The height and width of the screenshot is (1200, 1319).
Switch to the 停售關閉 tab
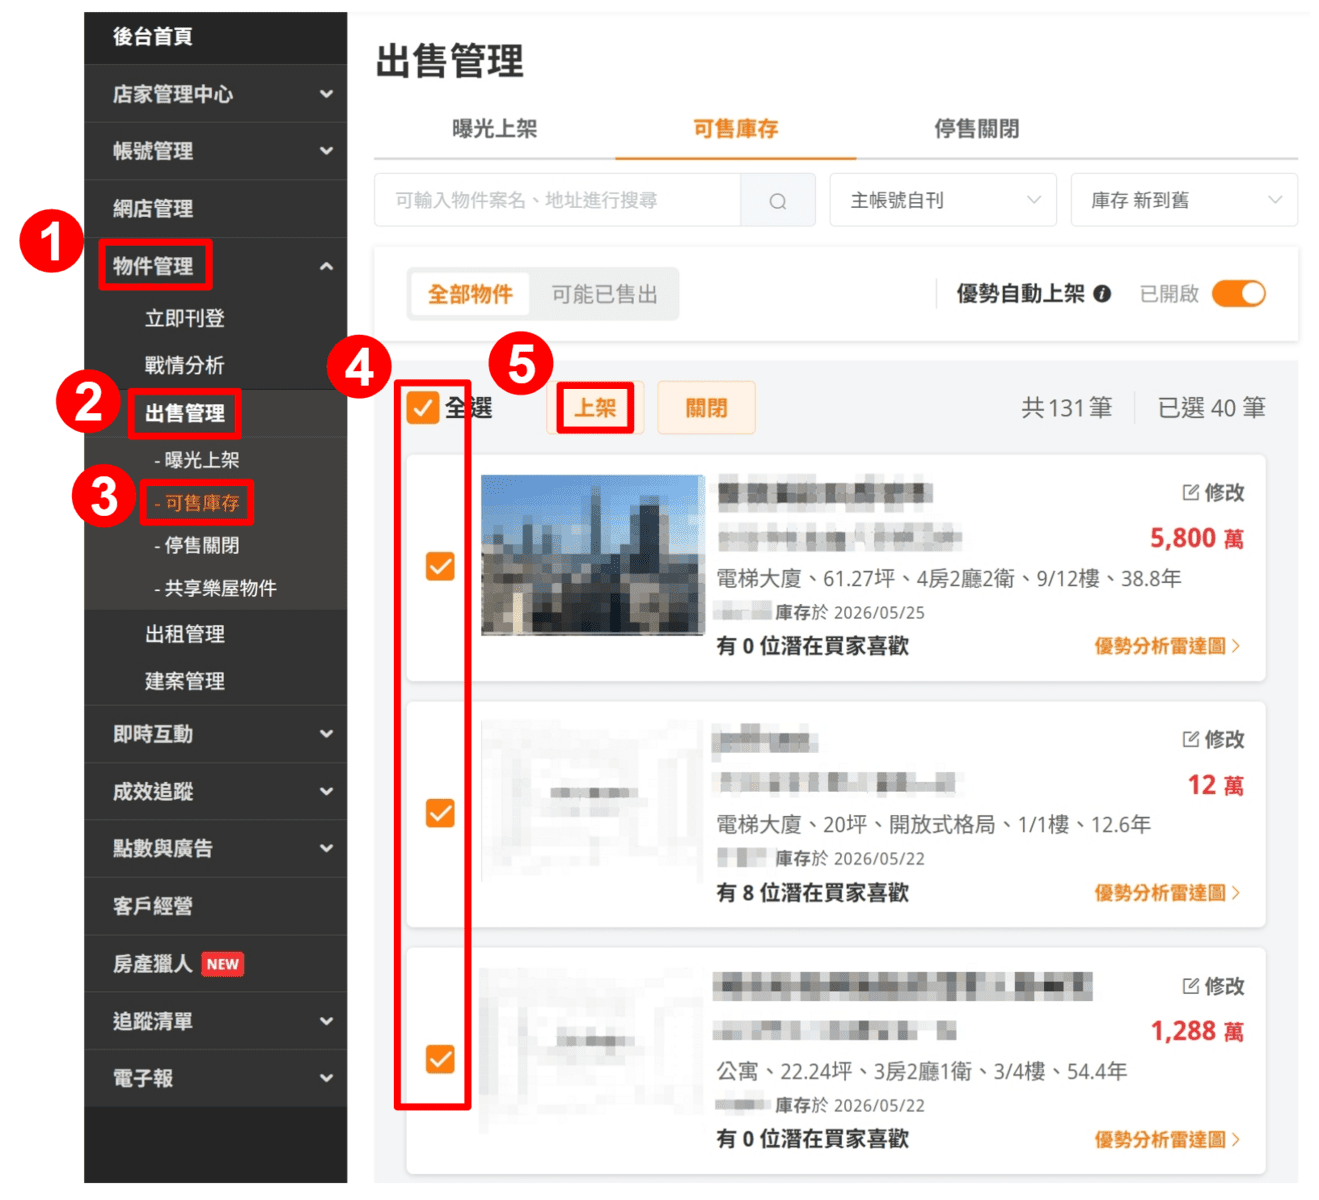[x=977, y=129]
